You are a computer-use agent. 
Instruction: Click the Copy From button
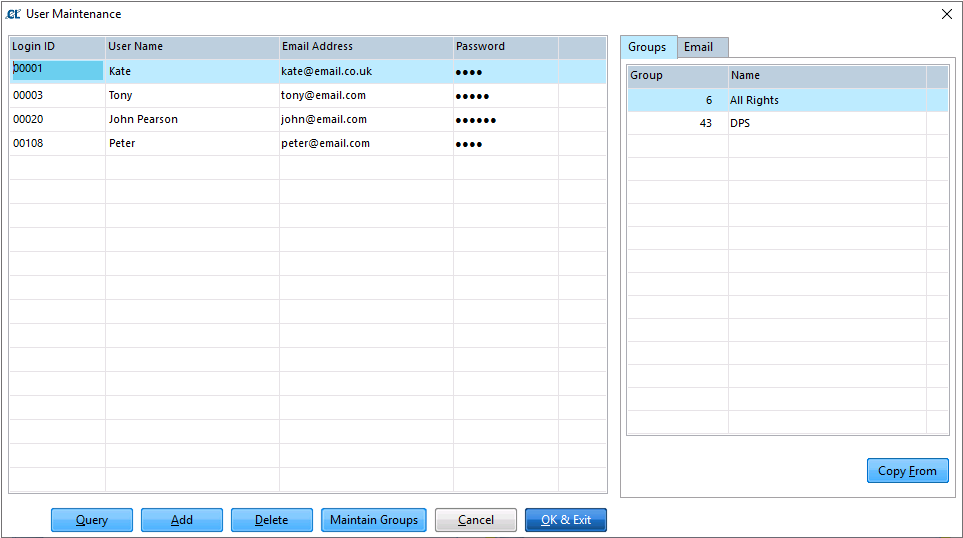[x=908, y=470]
